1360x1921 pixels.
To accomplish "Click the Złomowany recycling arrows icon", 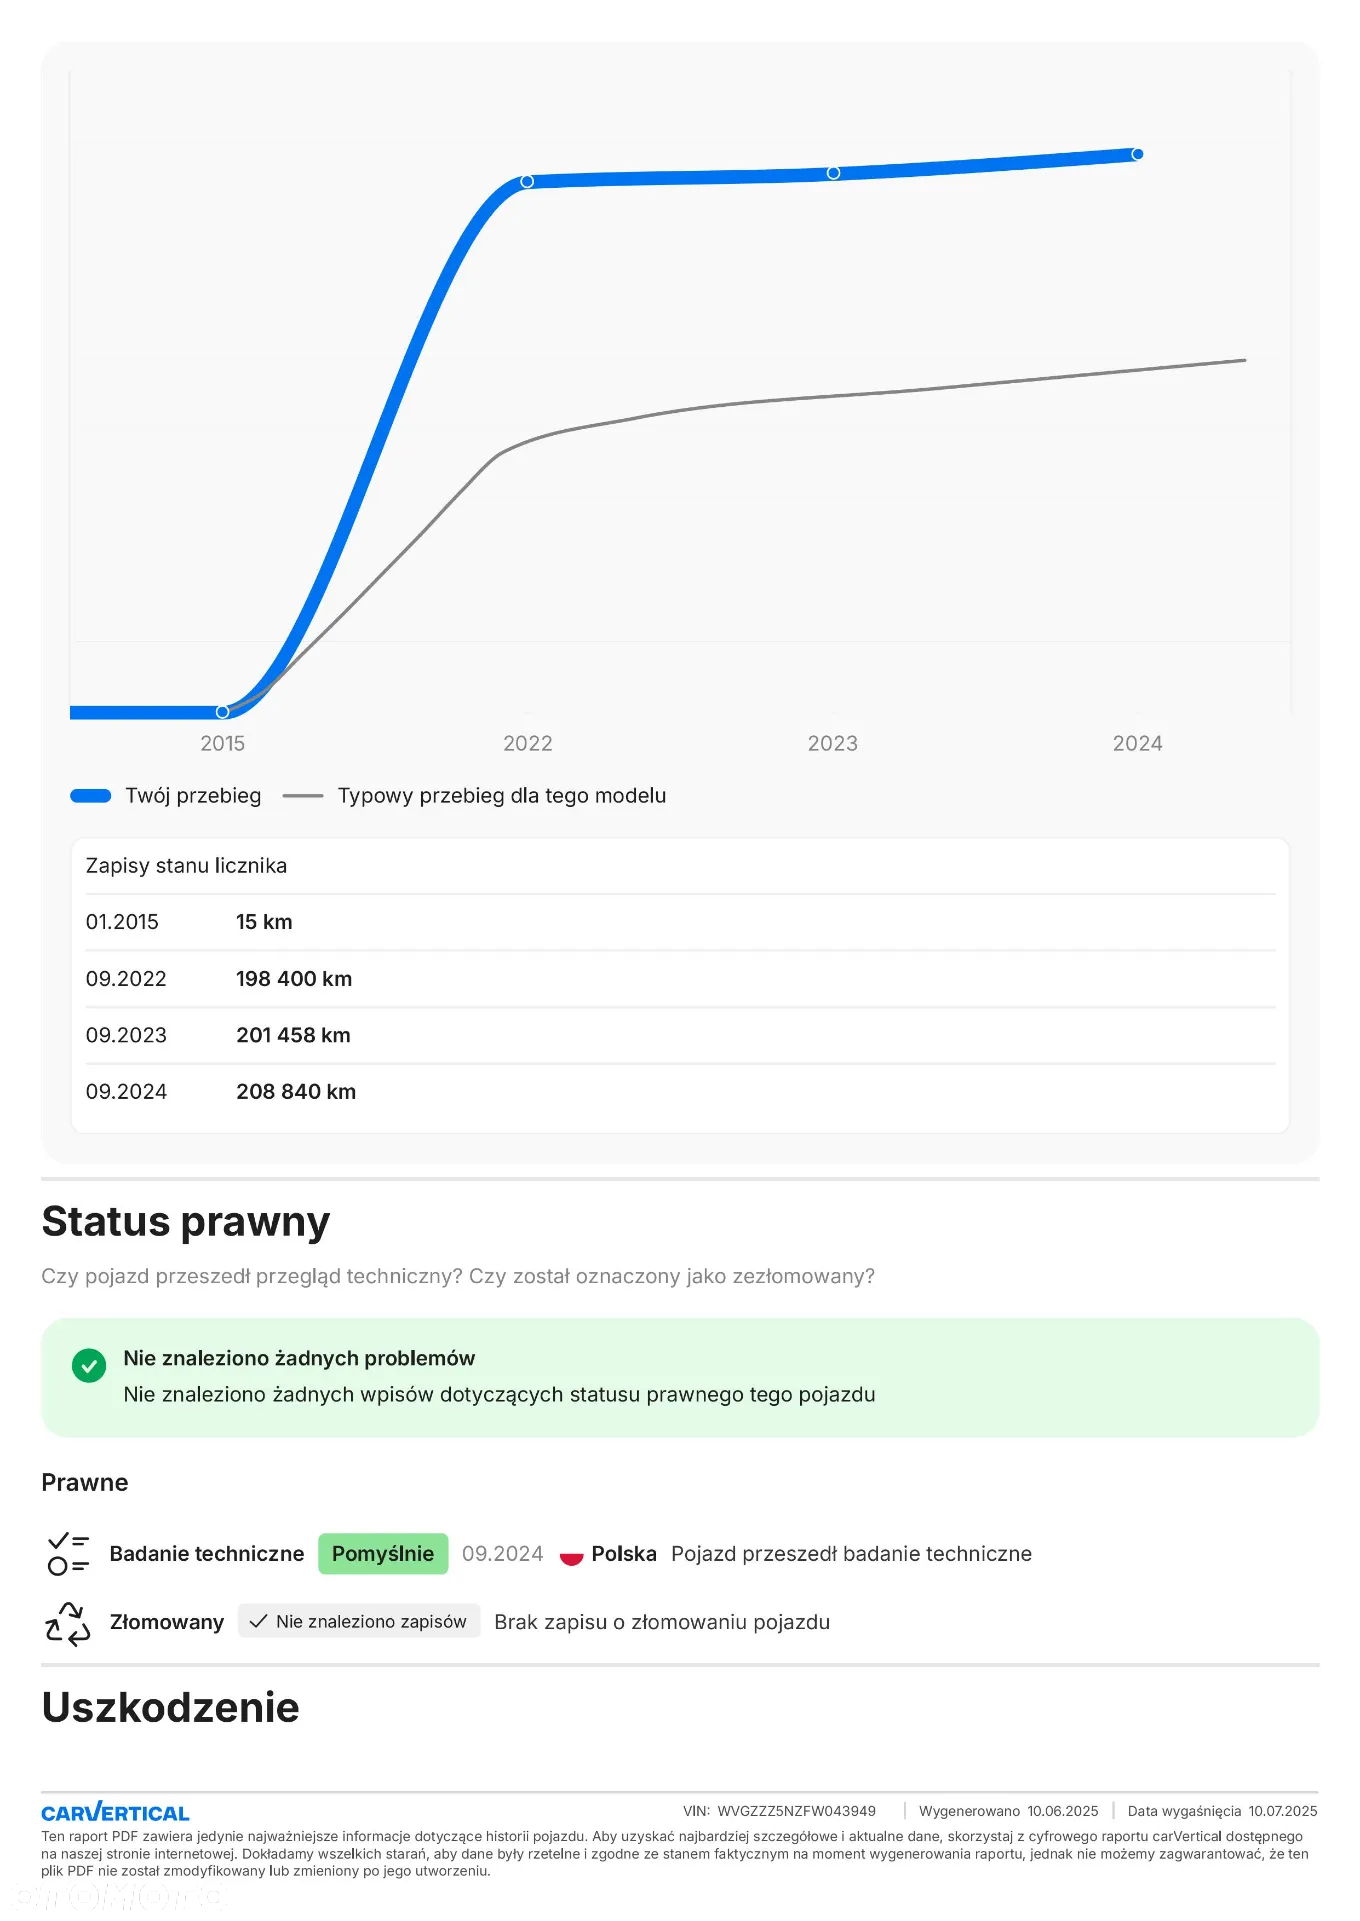I will [68, 1623].
